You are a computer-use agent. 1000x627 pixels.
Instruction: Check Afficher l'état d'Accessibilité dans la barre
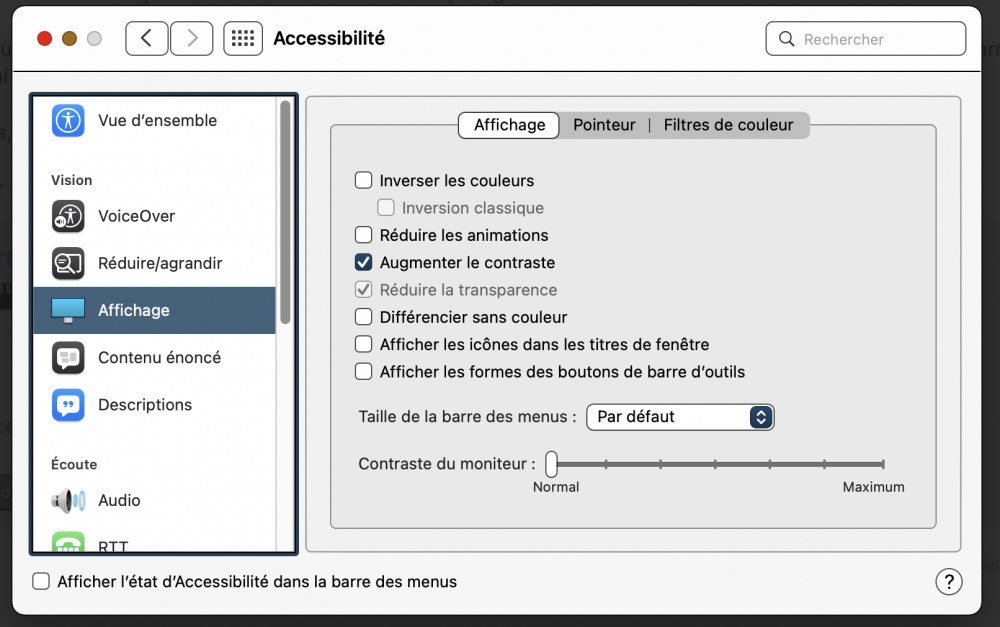pos(41,581)
